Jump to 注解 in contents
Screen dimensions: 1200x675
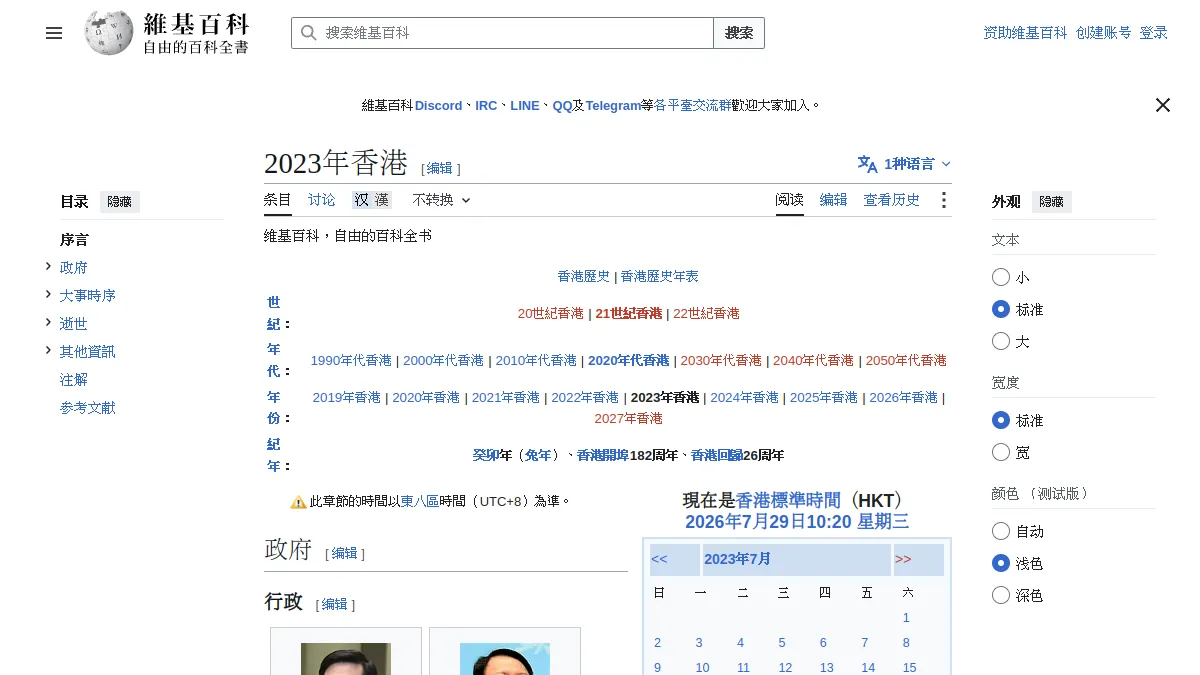click(74, 380)
